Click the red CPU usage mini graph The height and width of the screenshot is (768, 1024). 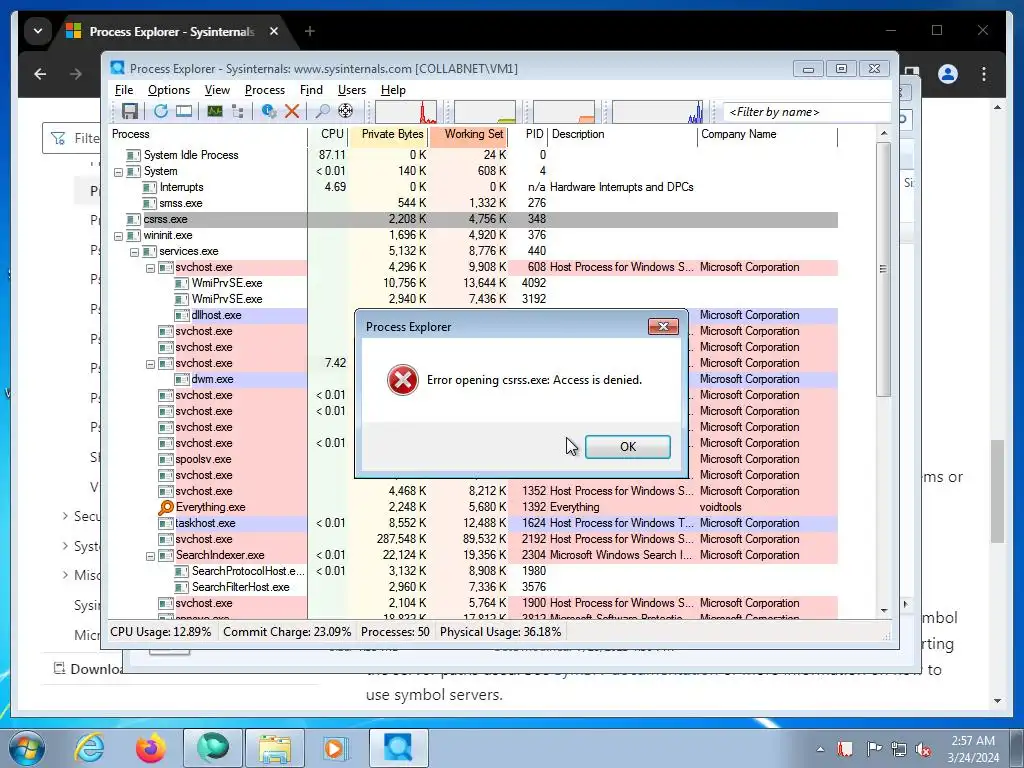click(x=406, y=112)
